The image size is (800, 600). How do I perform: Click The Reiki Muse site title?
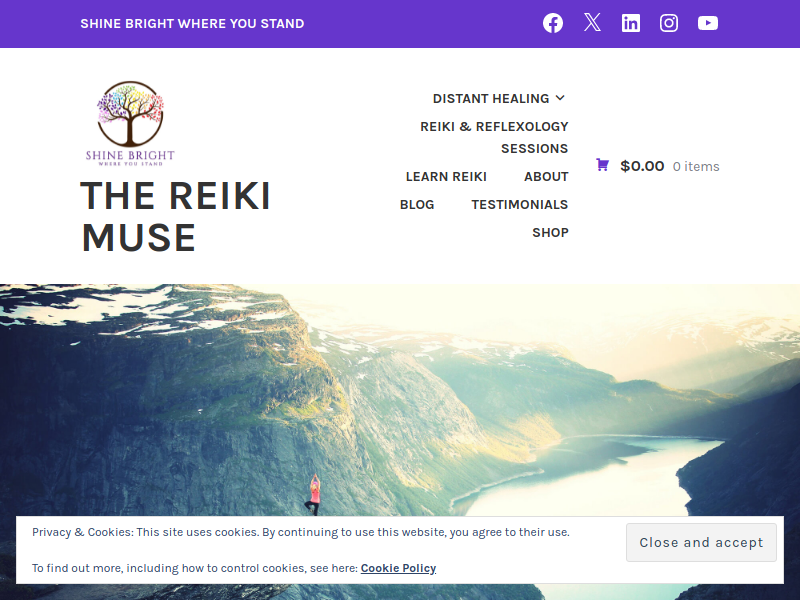point(176,217)
